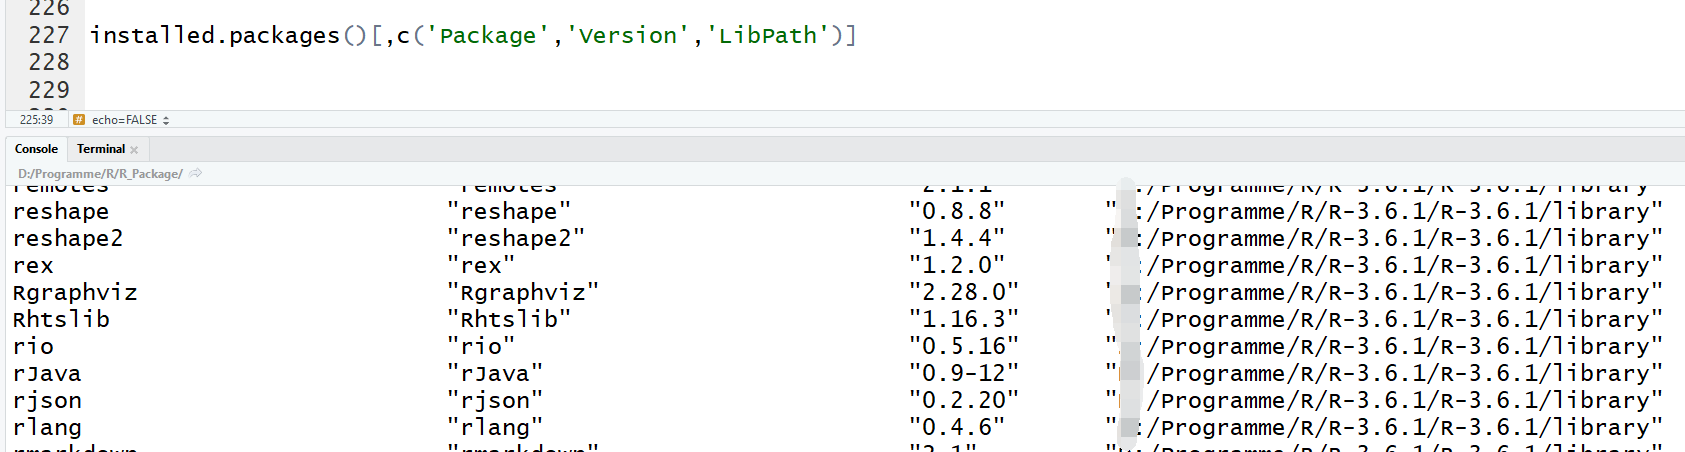1685x452 pixels.
Task: Click the 'LibPath' string in the code
Action: tap(767, 35)
